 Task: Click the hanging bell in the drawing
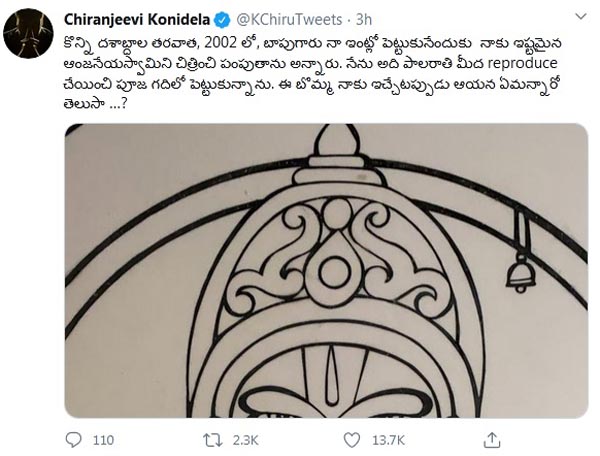[x=520, y=272]
